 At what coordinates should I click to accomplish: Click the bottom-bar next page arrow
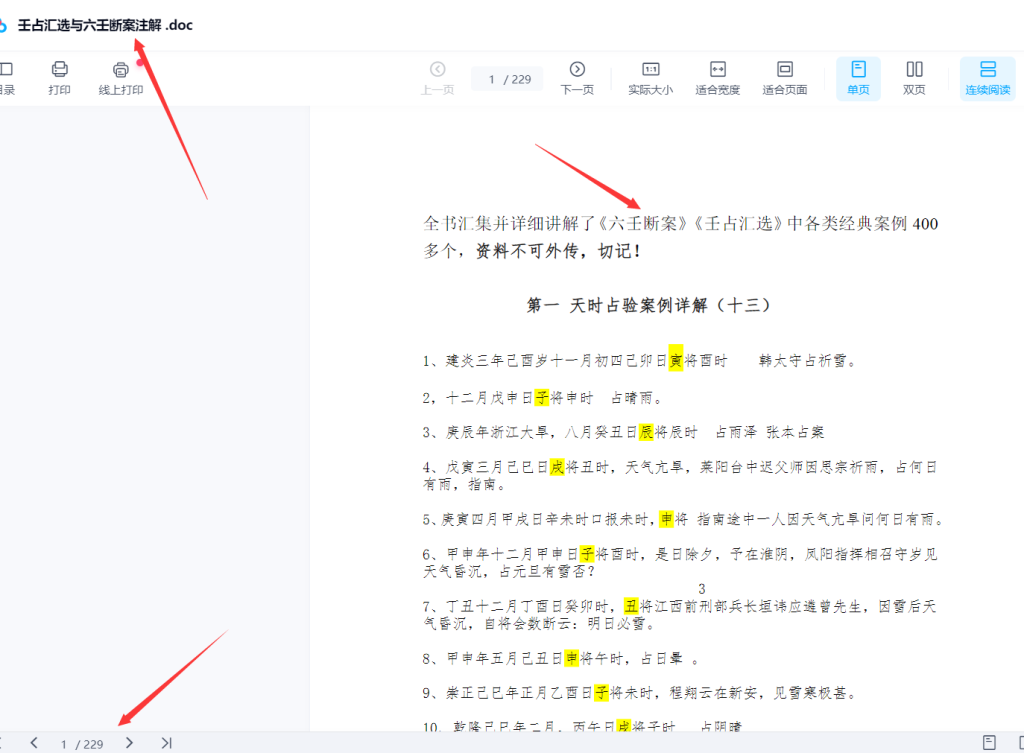click(128, 743)
